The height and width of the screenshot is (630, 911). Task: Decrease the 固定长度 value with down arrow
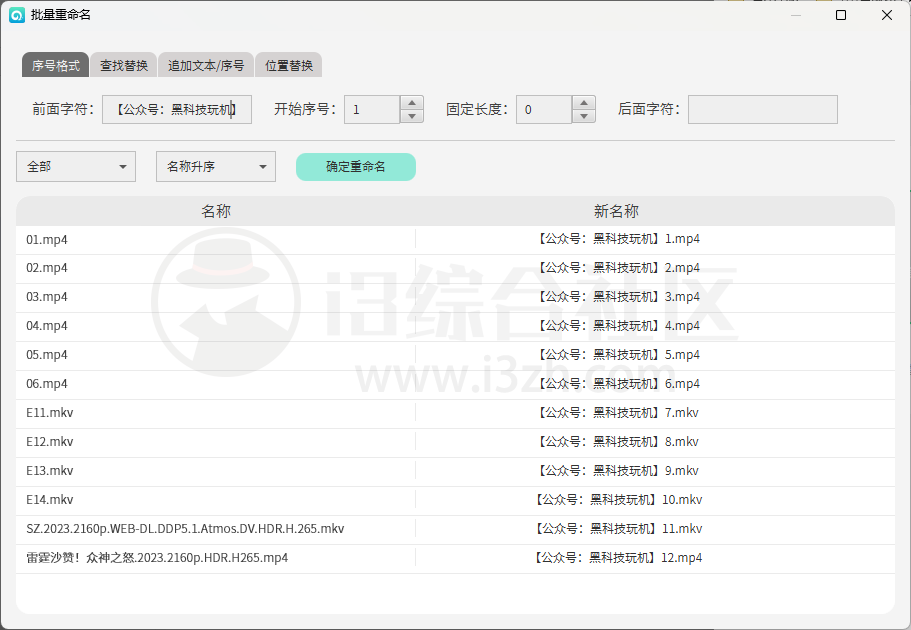(584, 116)
